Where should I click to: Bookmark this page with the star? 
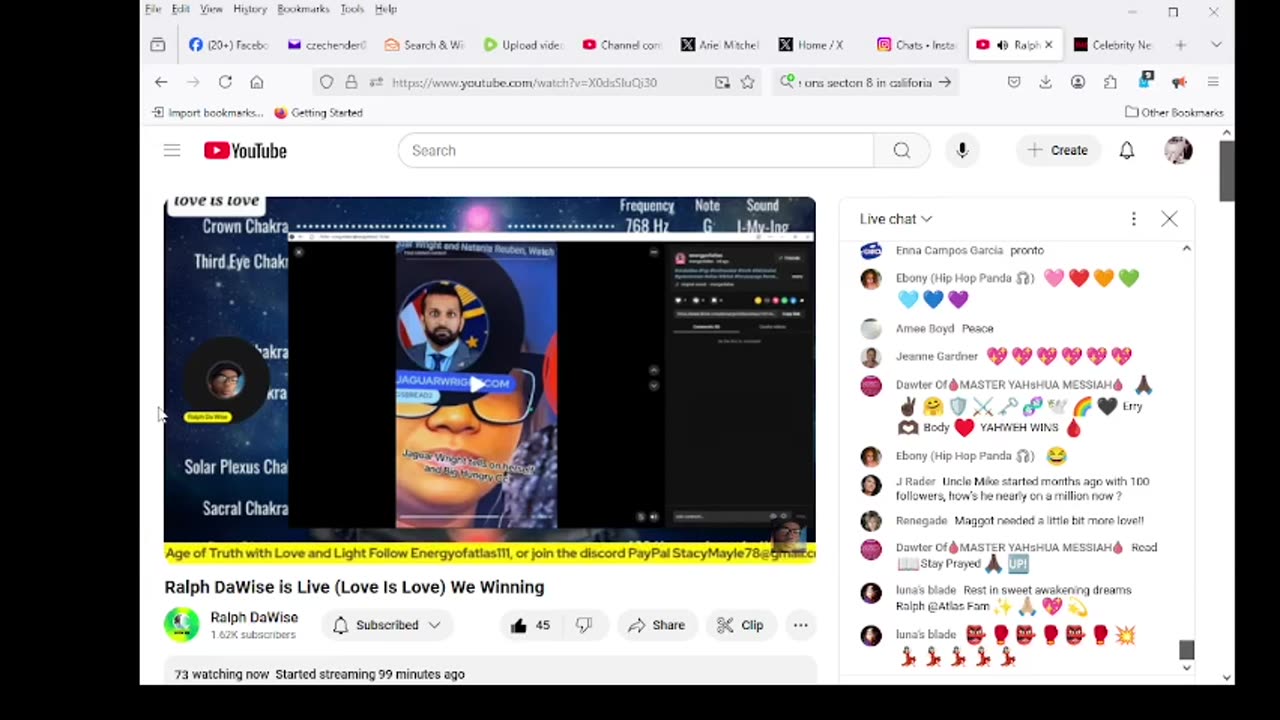pyautogui.click(x=747, y=82)
